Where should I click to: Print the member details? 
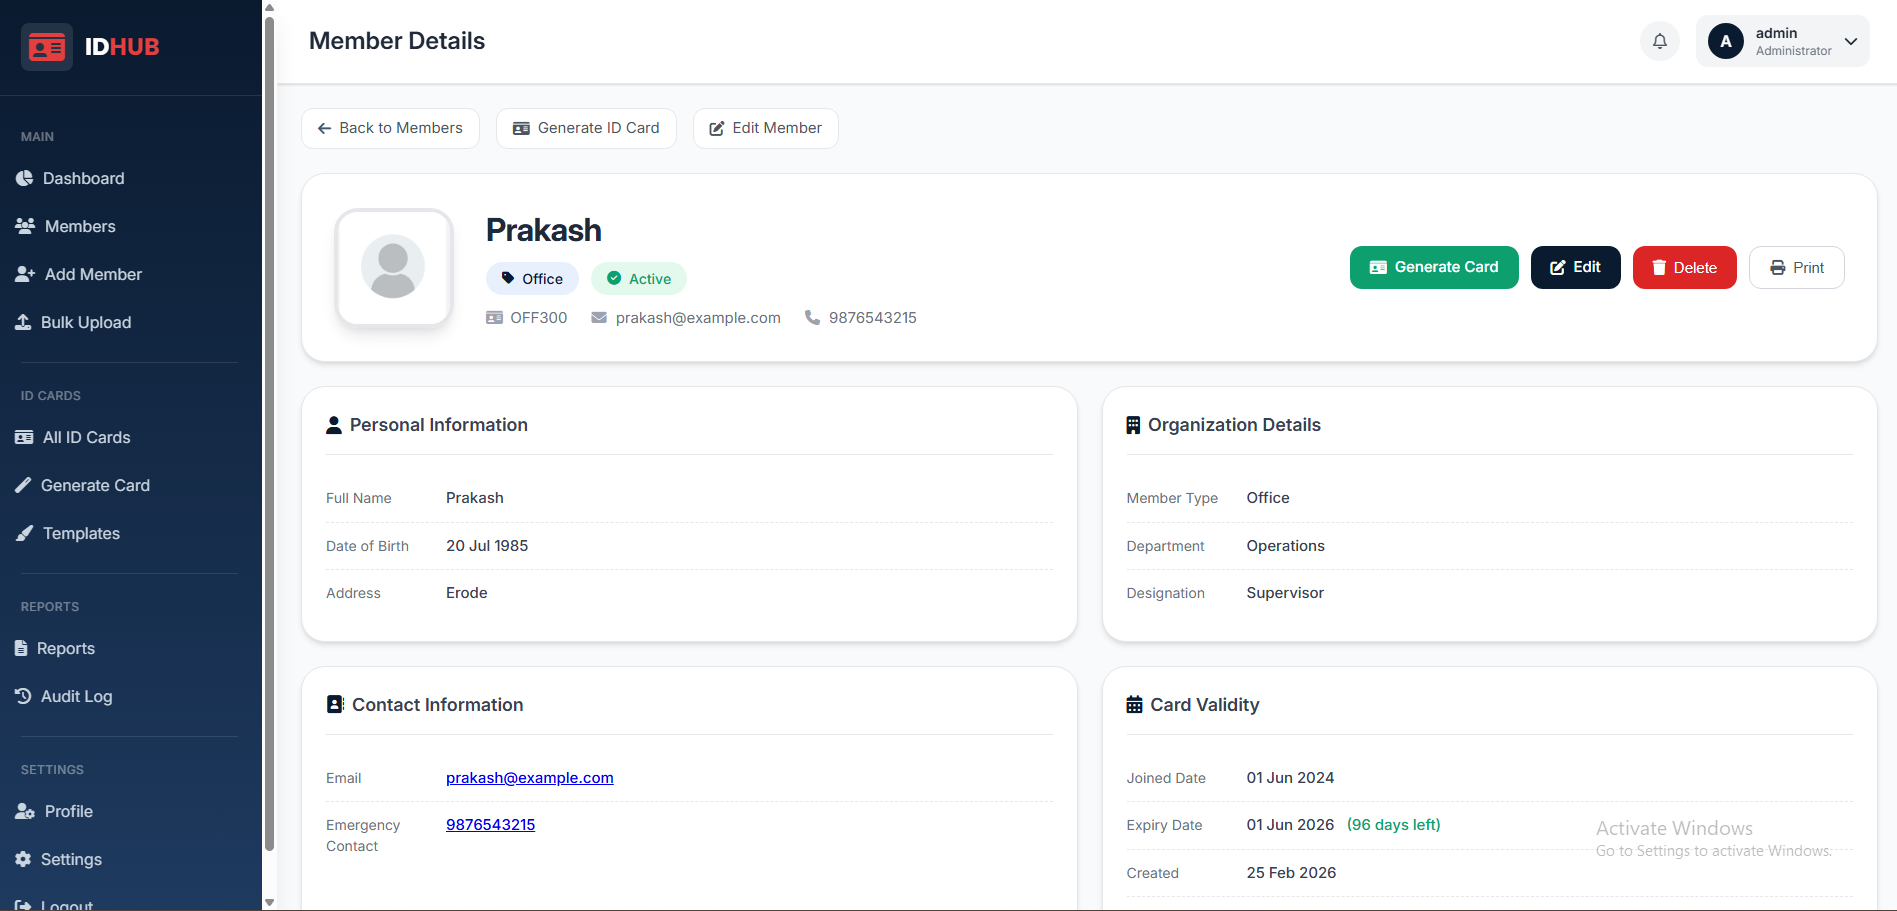click(1796, 267)
